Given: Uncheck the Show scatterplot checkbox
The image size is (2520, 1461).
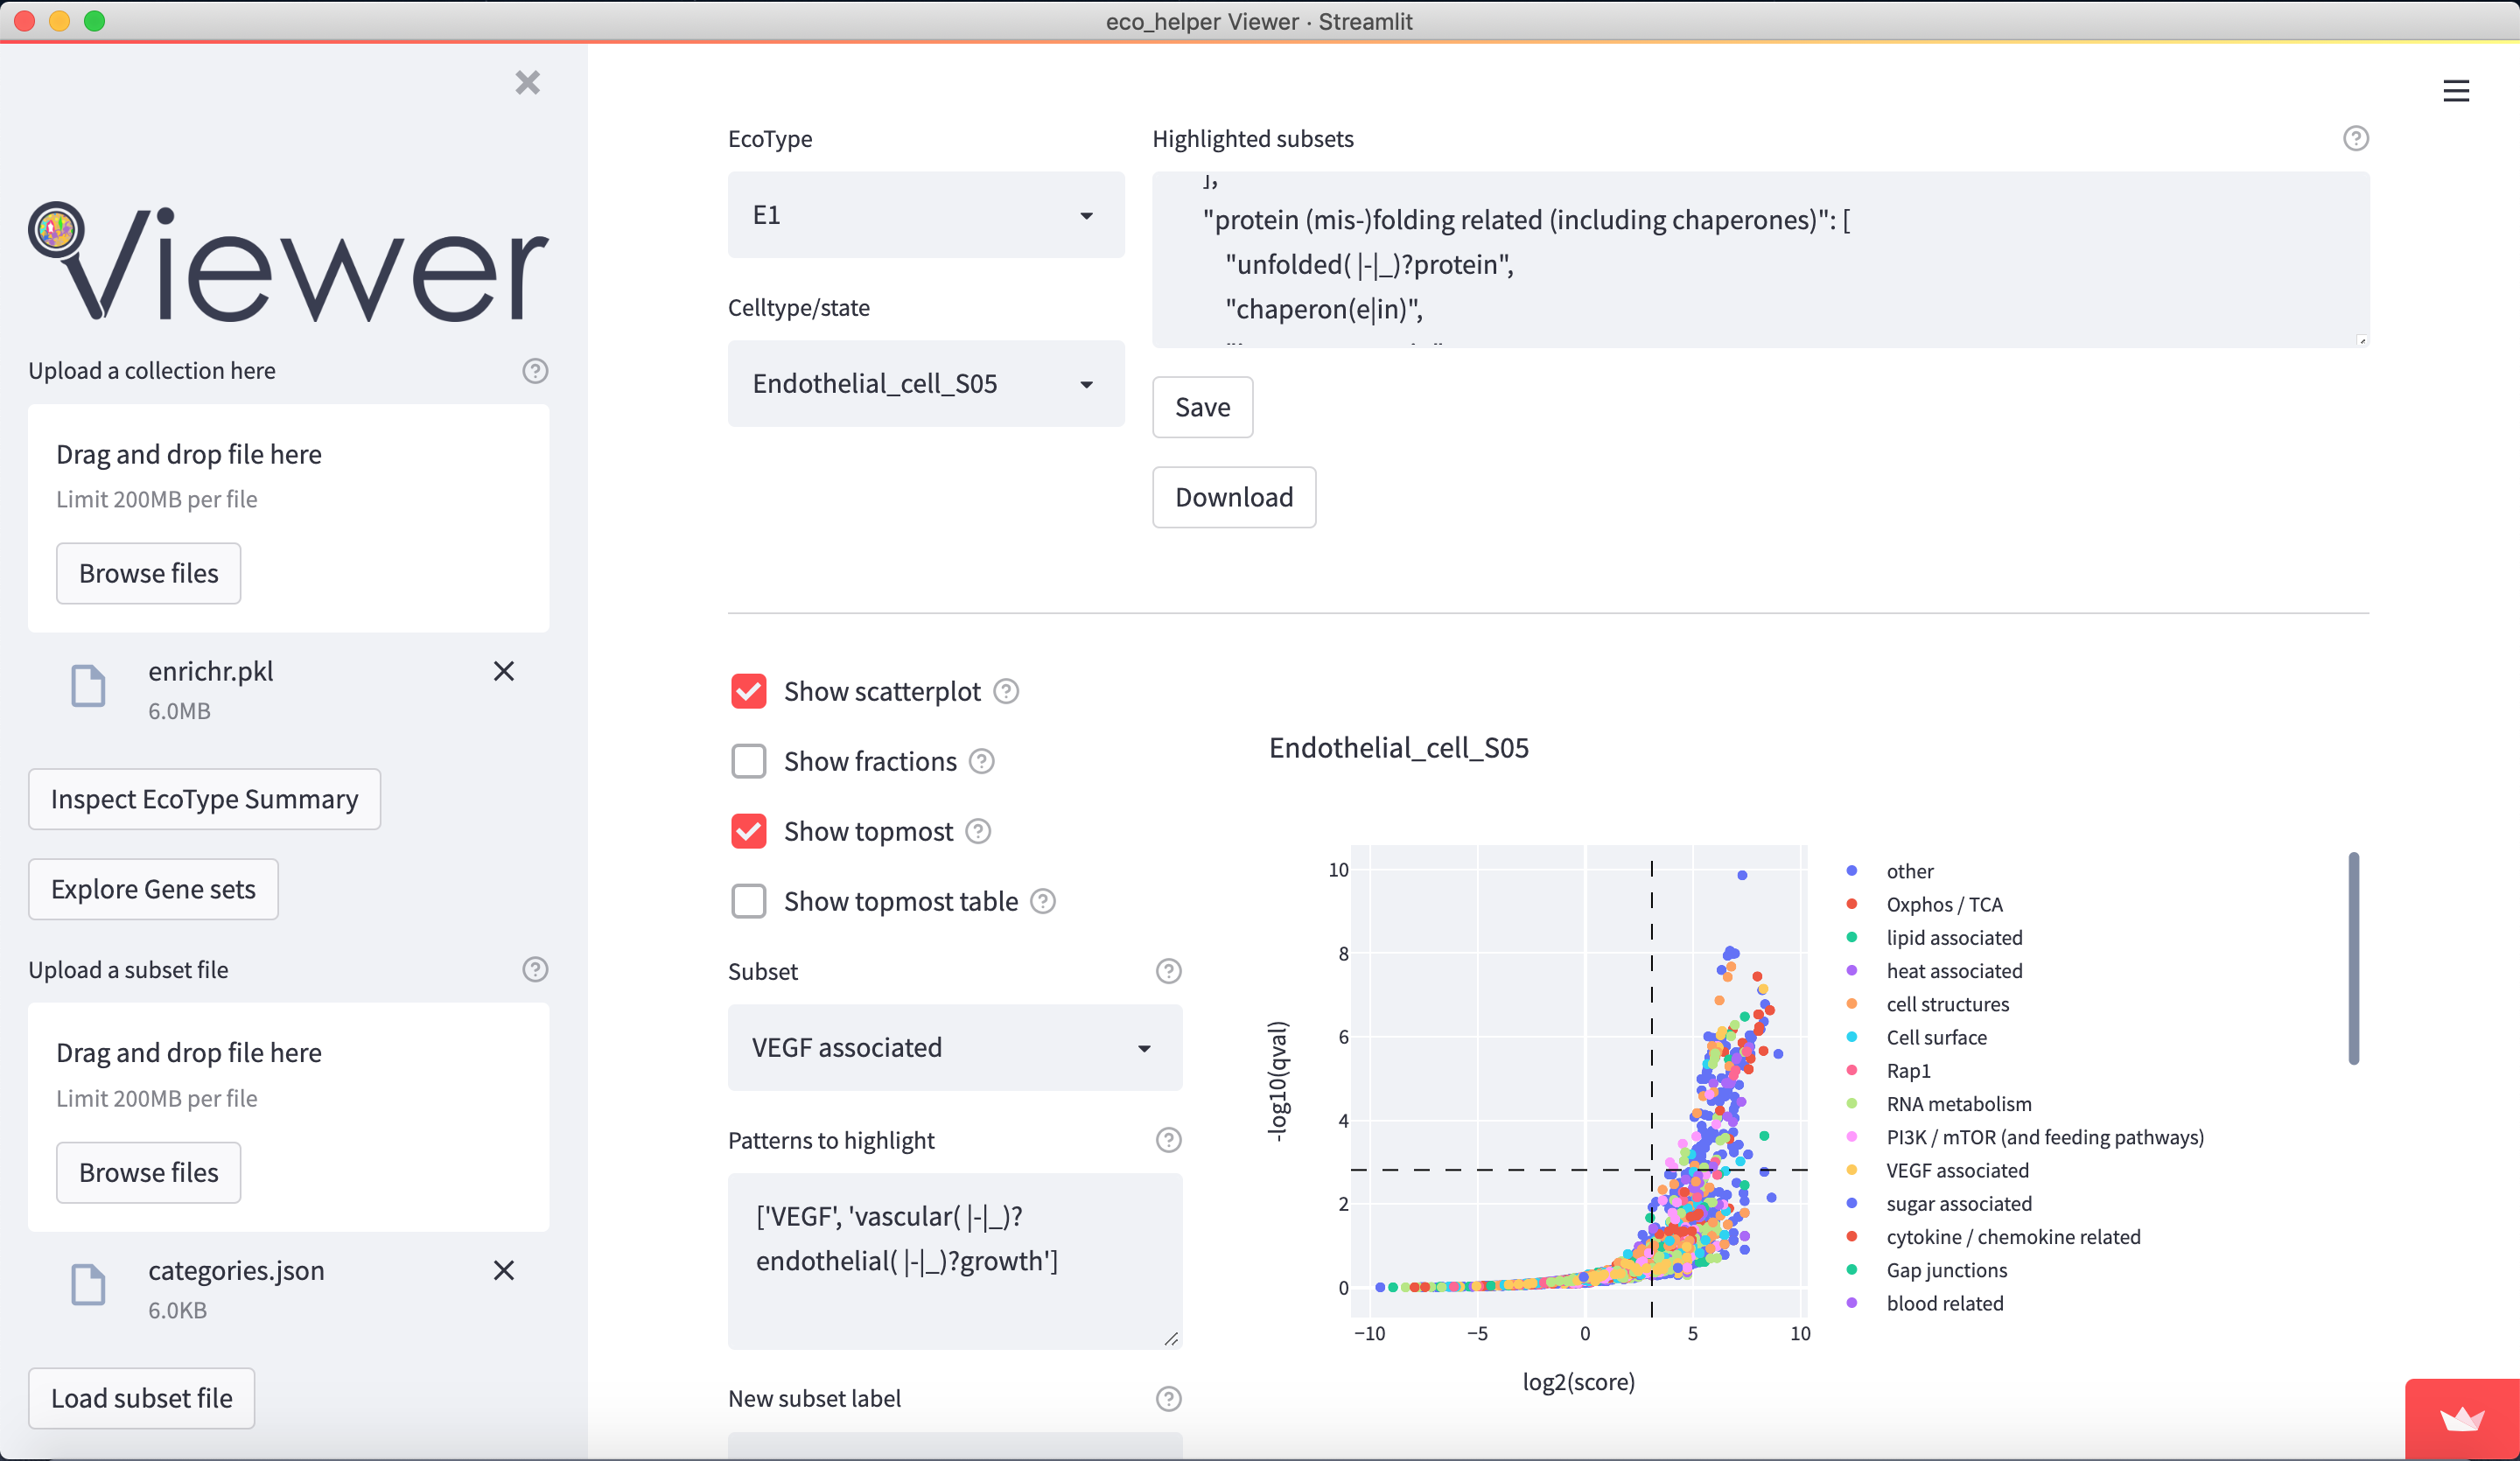Looking at the screenshot, I should tap(748, 691).
